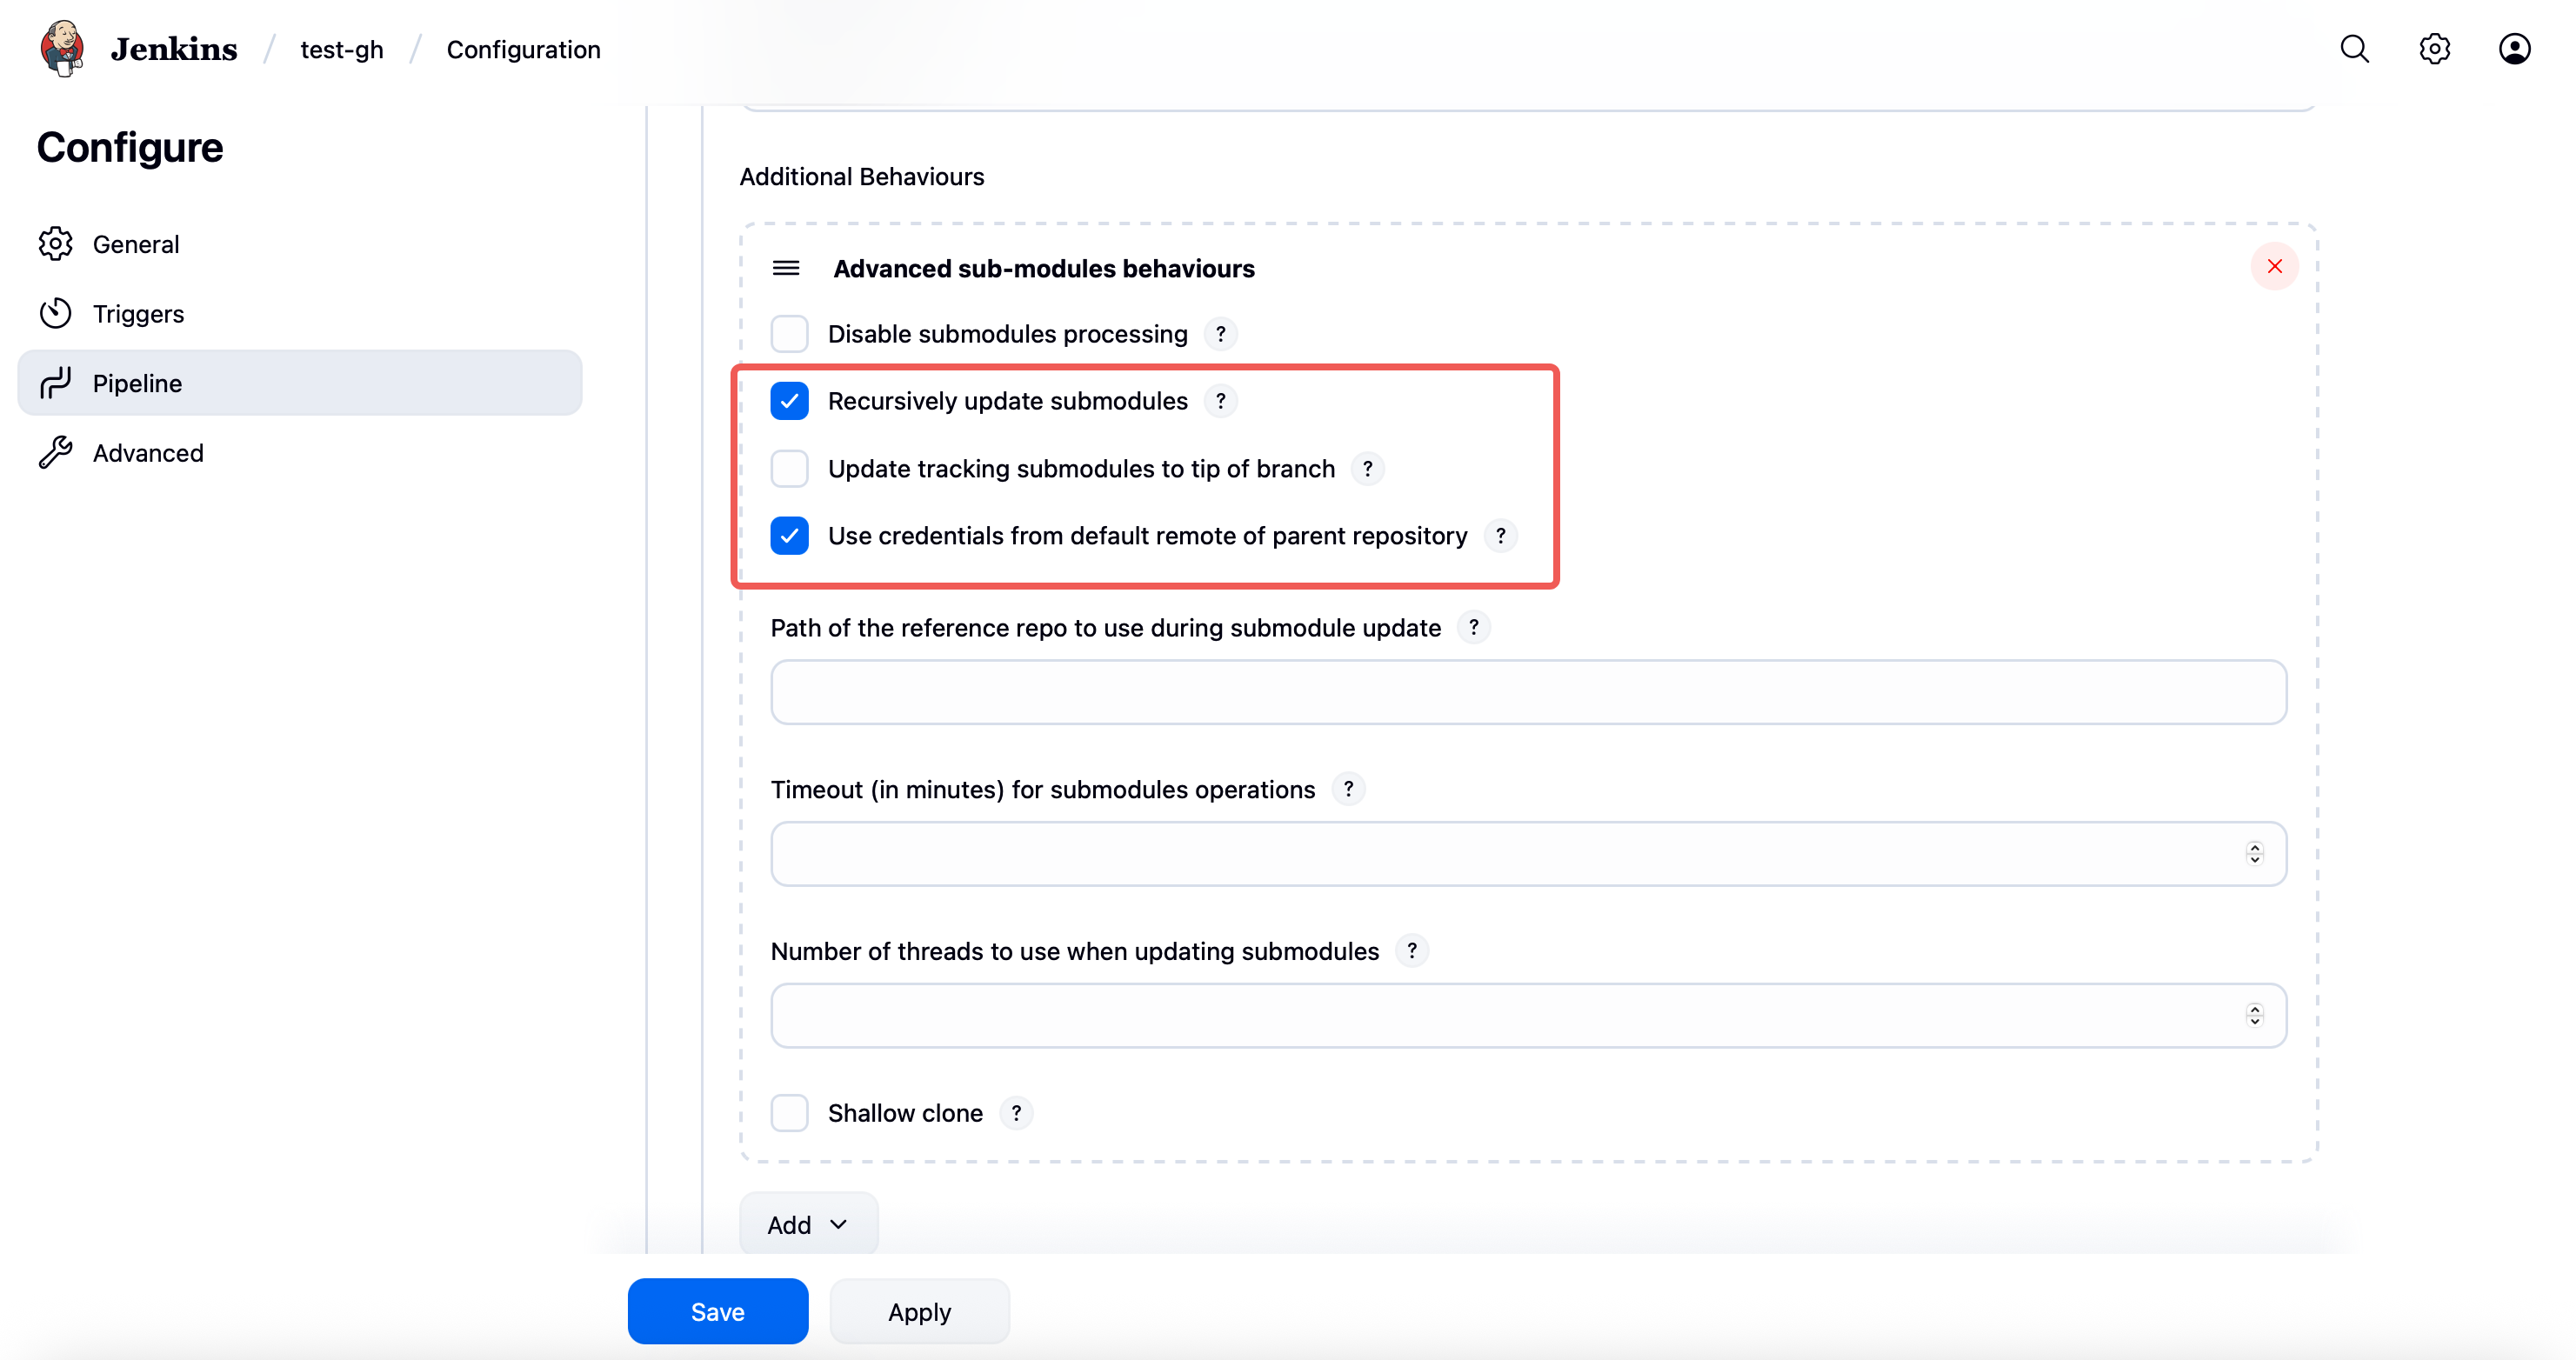Save the job configuration

718,1311
